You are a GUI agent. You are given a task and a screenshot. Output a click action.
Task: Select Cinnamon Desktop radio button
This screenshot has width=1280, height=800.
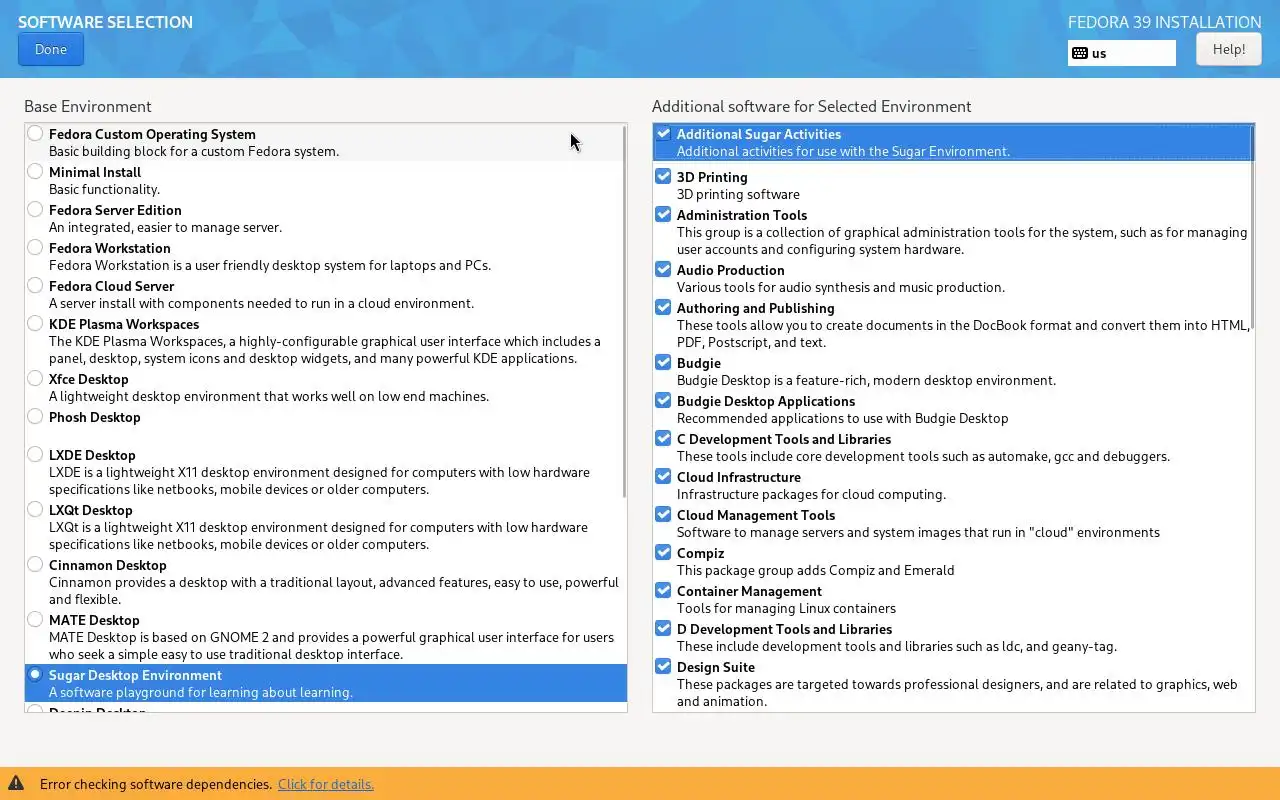[x=35, y=564]
